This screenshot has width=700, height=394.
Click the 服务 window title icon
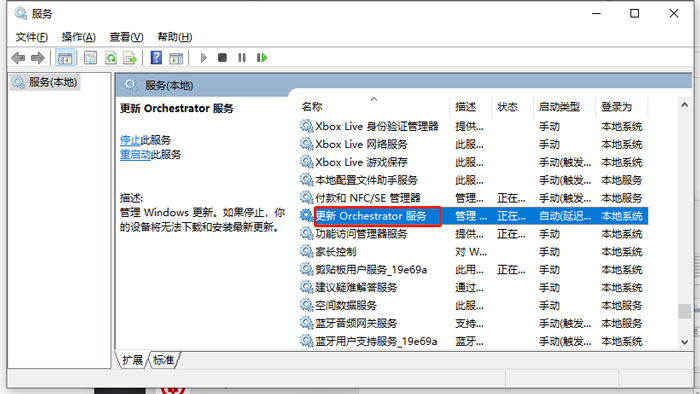pos(21,13)
